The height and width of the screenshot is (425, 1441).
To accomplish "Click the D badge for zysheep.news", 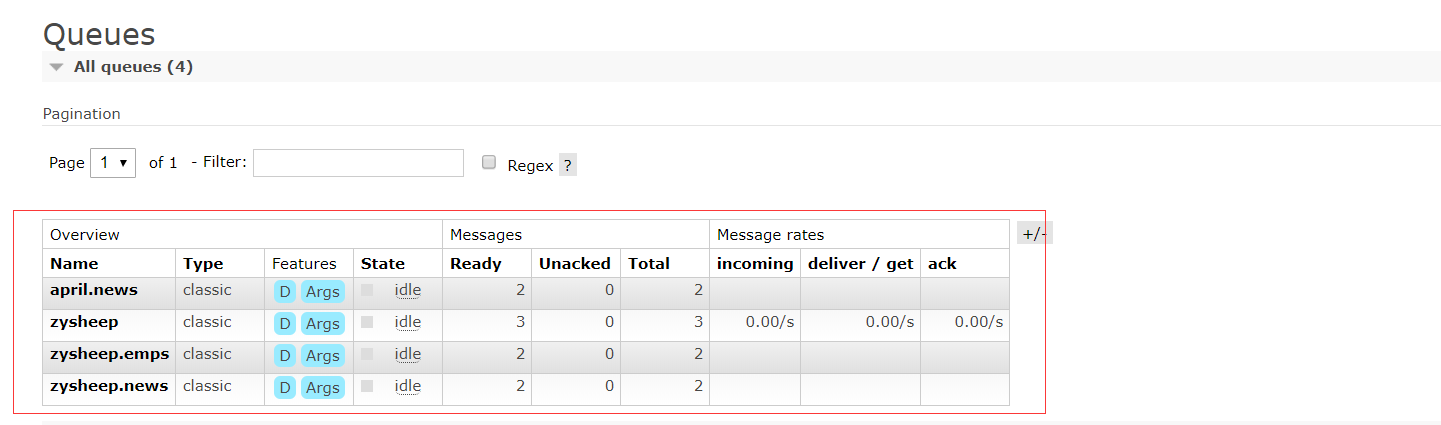I will 285,388.
